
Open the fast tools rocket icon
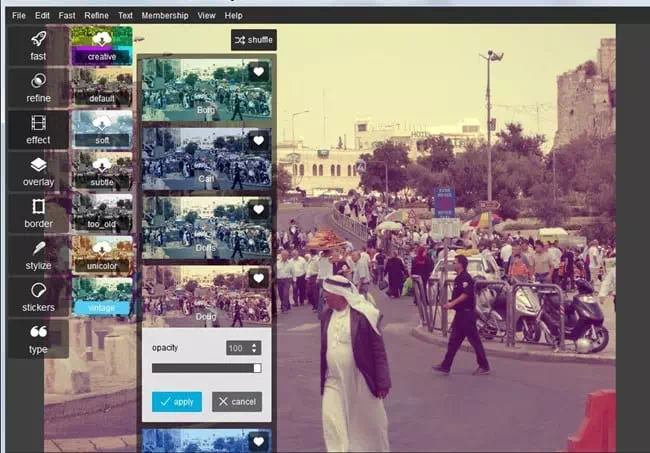point(38,46)
